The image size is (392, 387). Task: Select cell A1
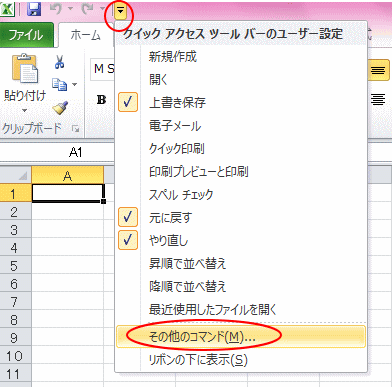(68, 193)
